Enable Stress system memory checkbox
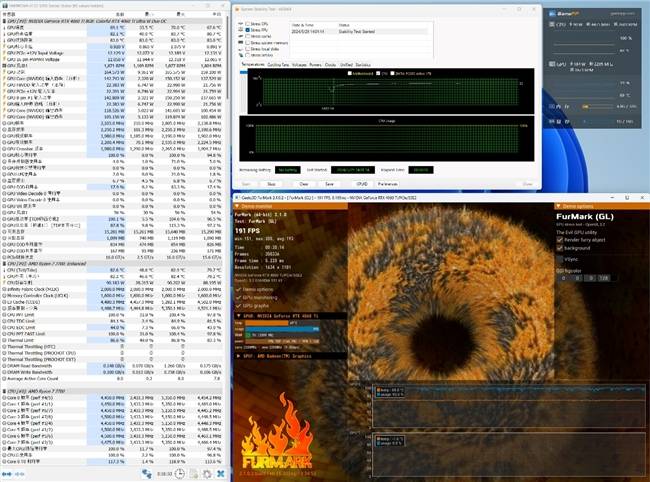 (x=247, y=42)
